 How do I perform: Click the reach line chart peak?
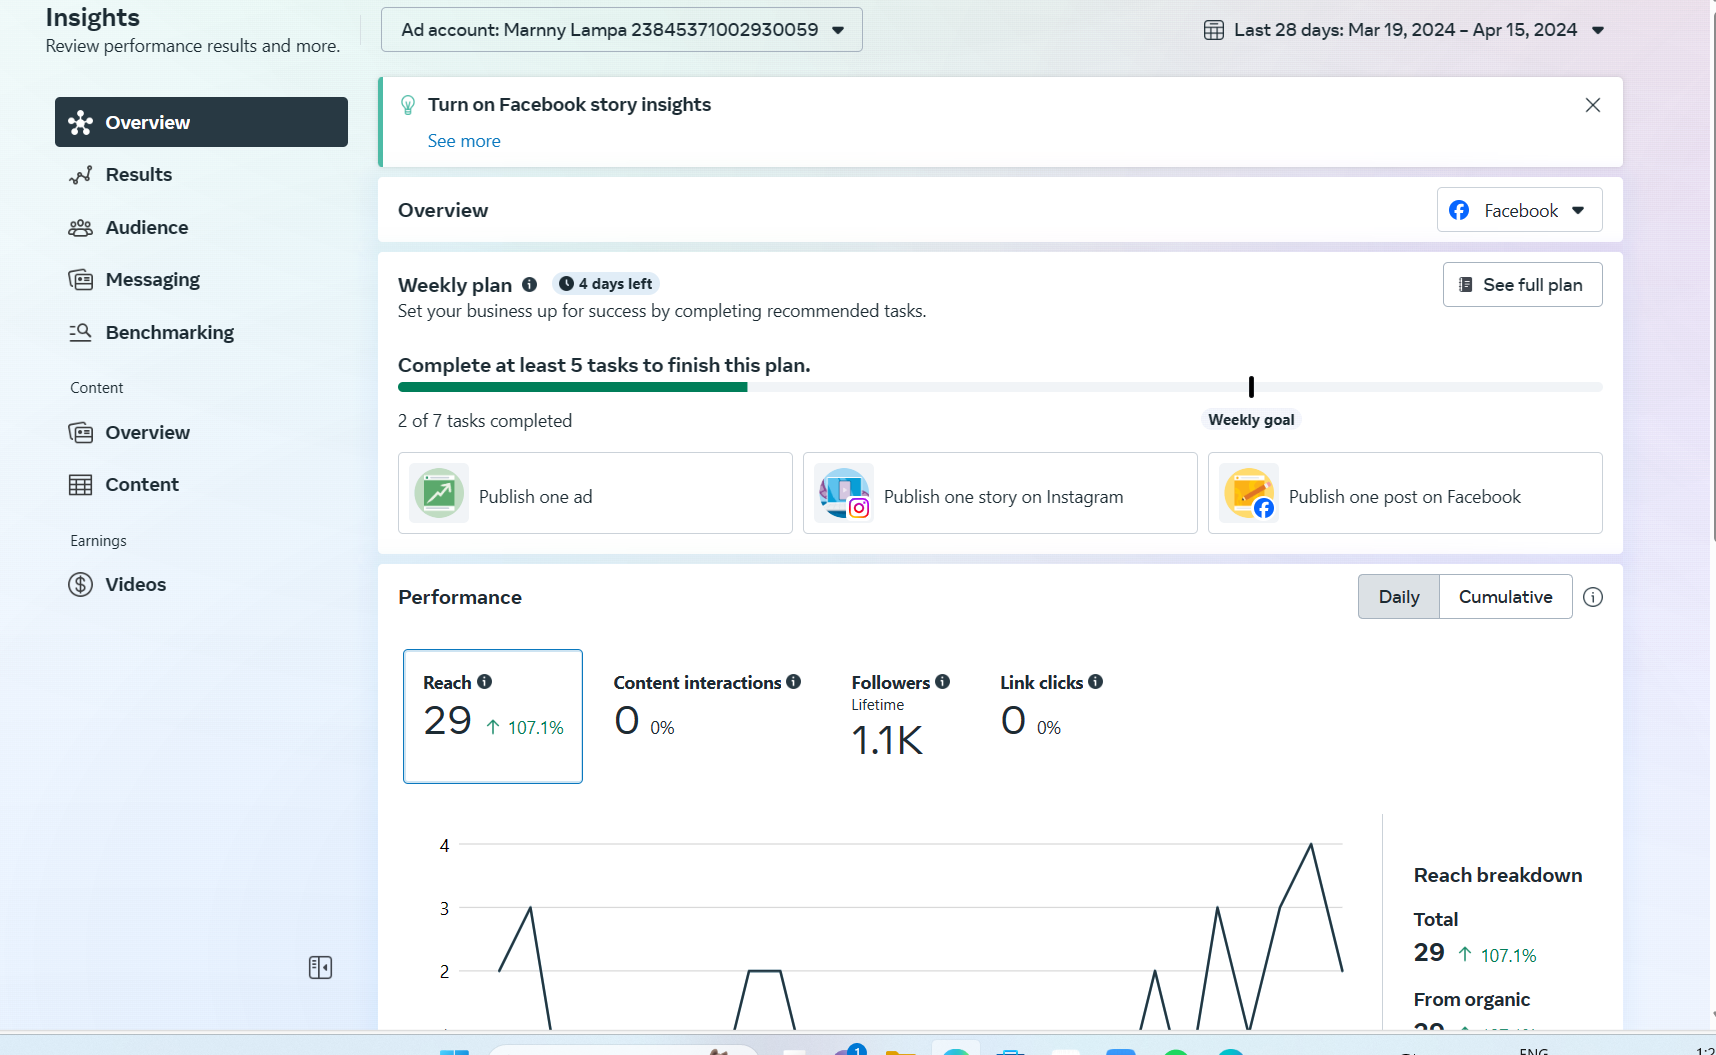point(1311,845)
